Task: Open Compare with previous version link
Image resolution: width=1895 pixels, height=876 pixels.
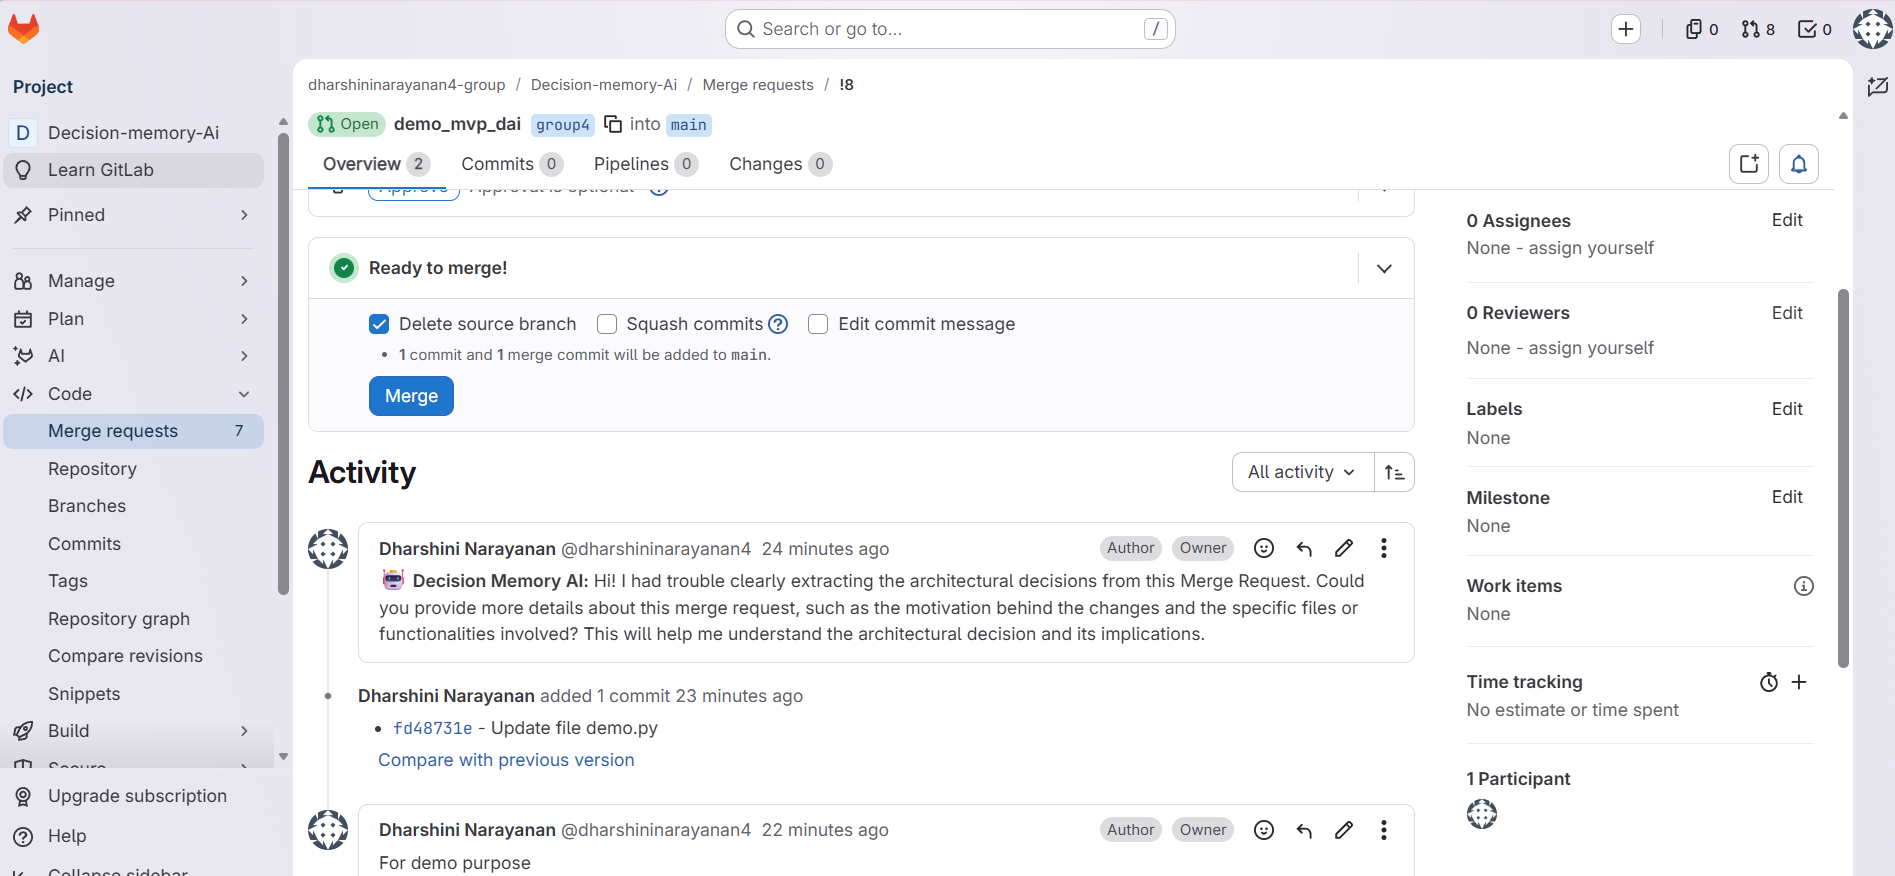Action: (x=506, y=760)
